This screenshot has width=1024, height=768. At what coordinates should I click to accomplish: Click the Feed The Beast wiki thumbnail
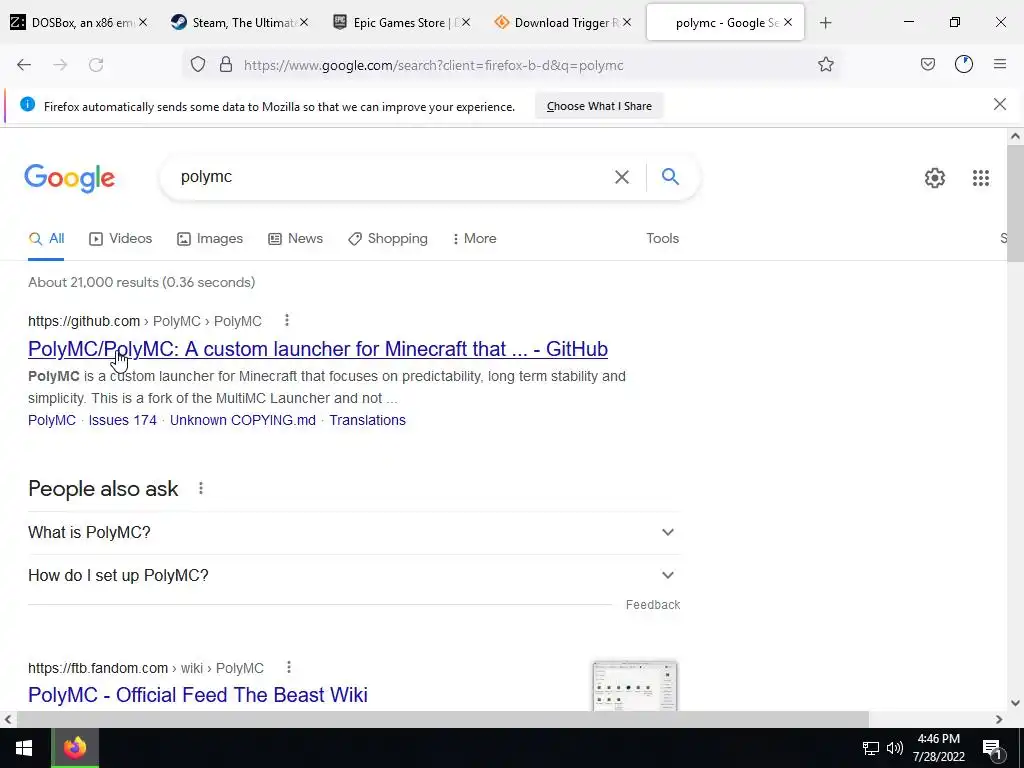pos(635,686)
